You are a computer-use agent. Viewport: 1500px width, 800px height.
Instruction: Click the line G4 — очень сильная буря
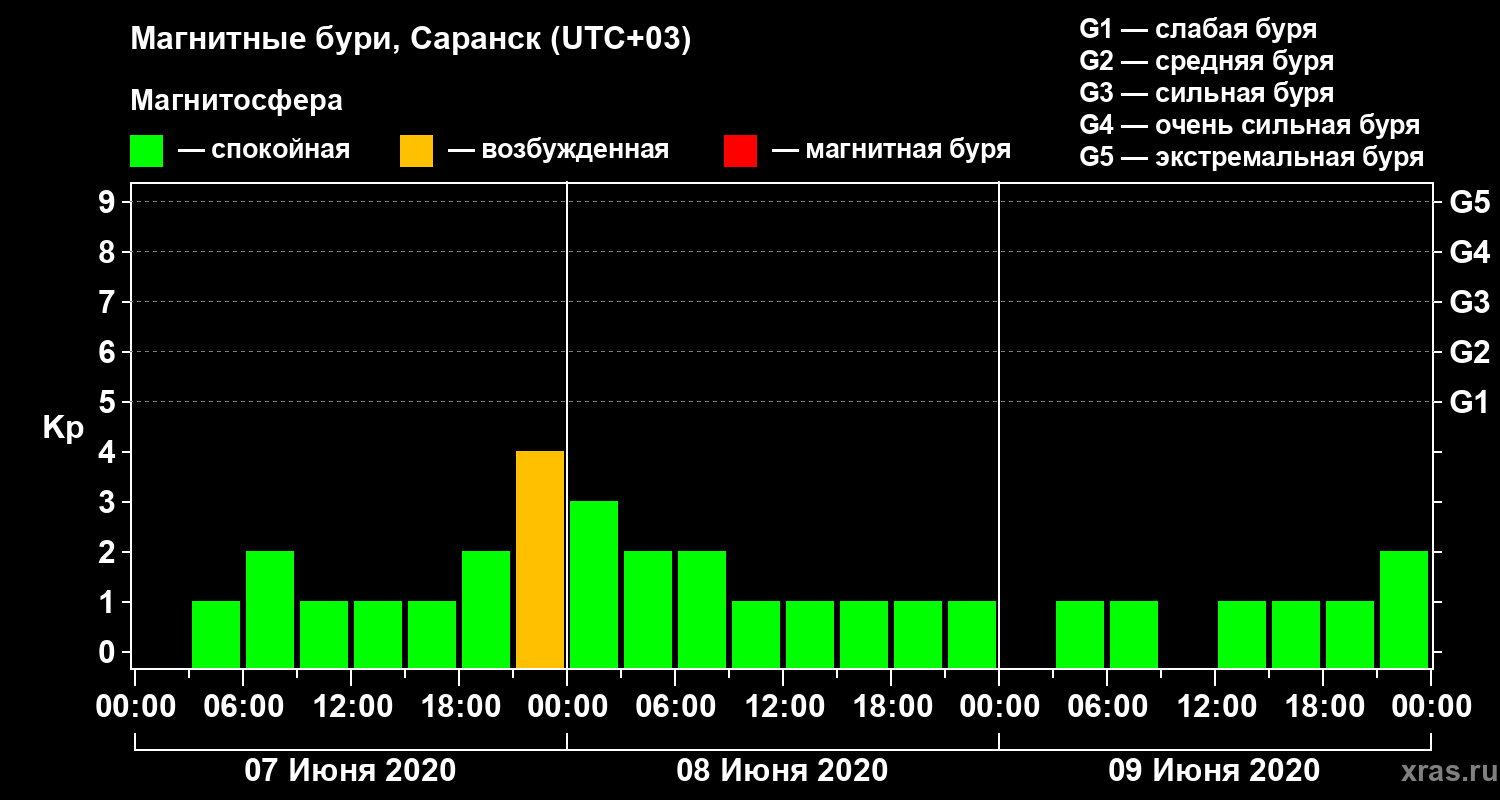(x=1250, y=125)
